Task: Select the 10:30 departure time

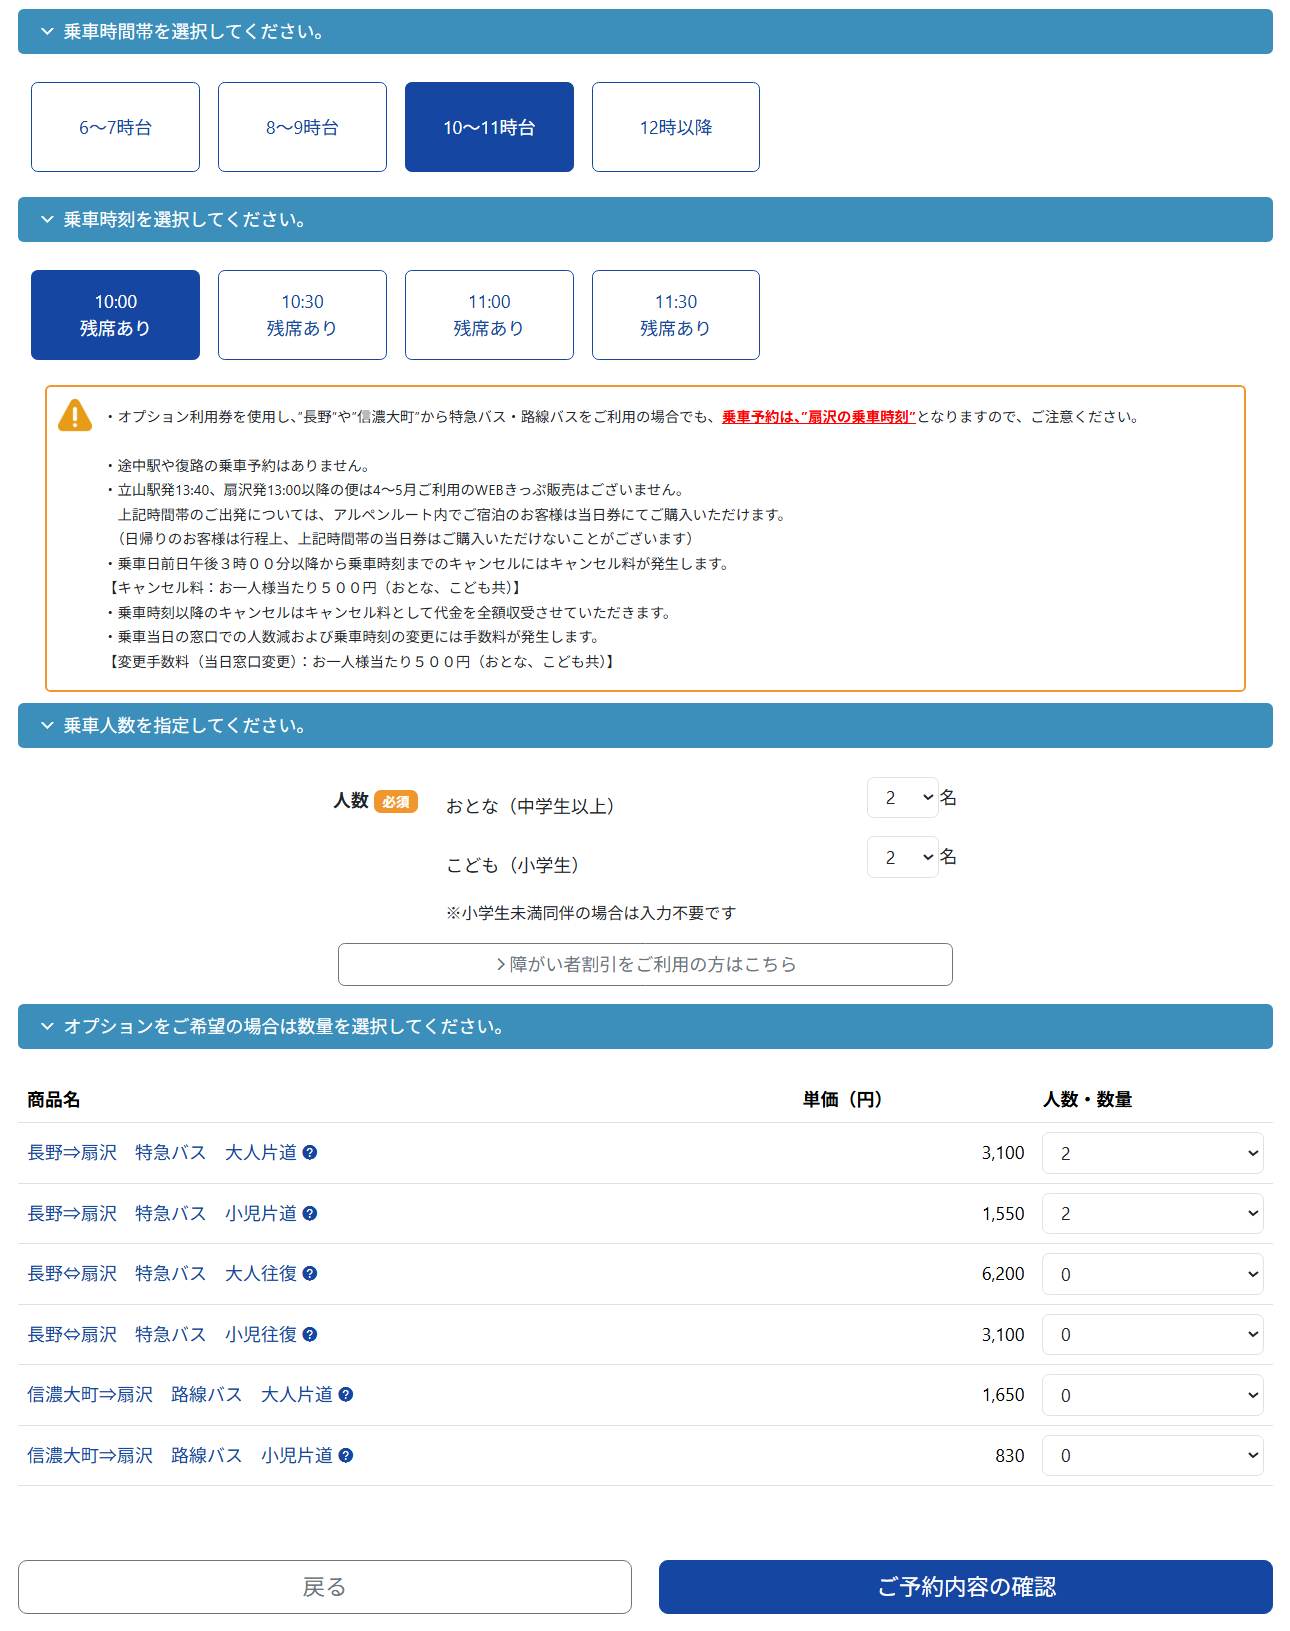Action: pyautogui.click(x=302, y=315)
